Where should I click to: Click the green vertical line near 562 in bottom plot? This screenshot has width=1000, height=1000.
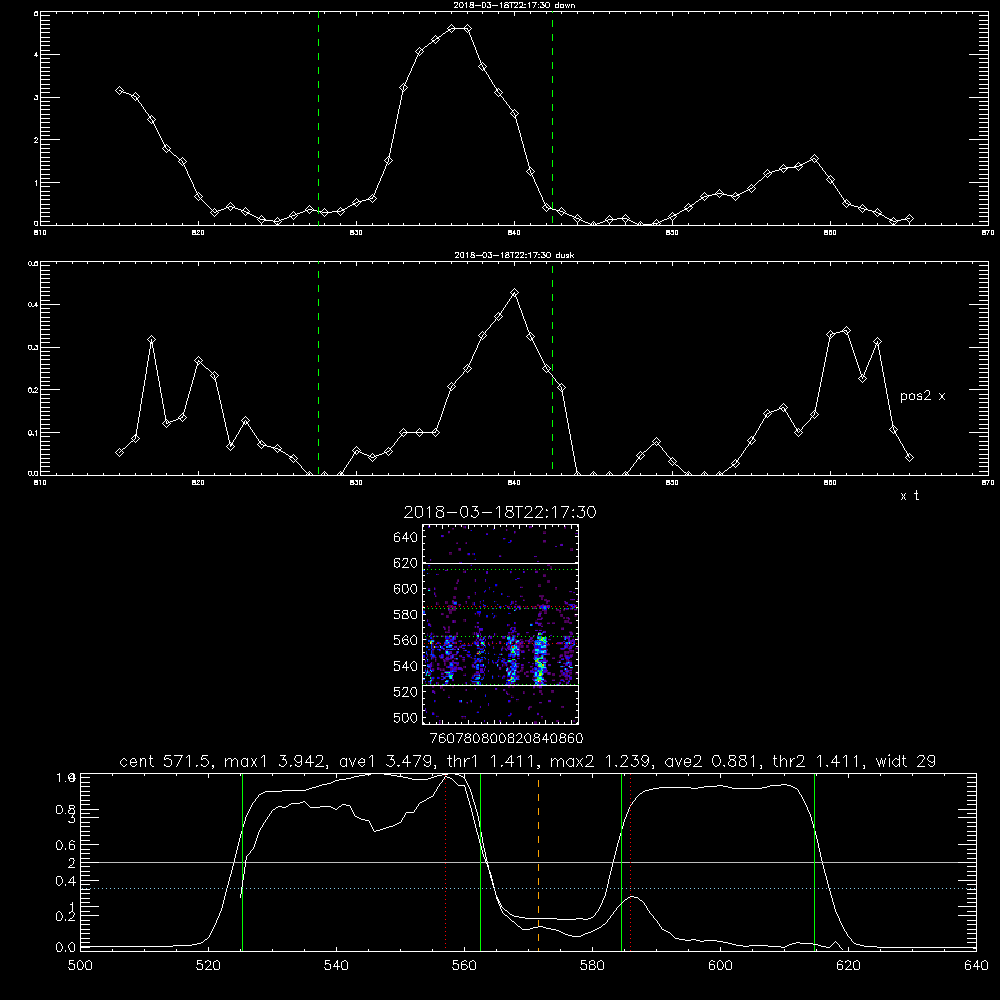point(480,861)
